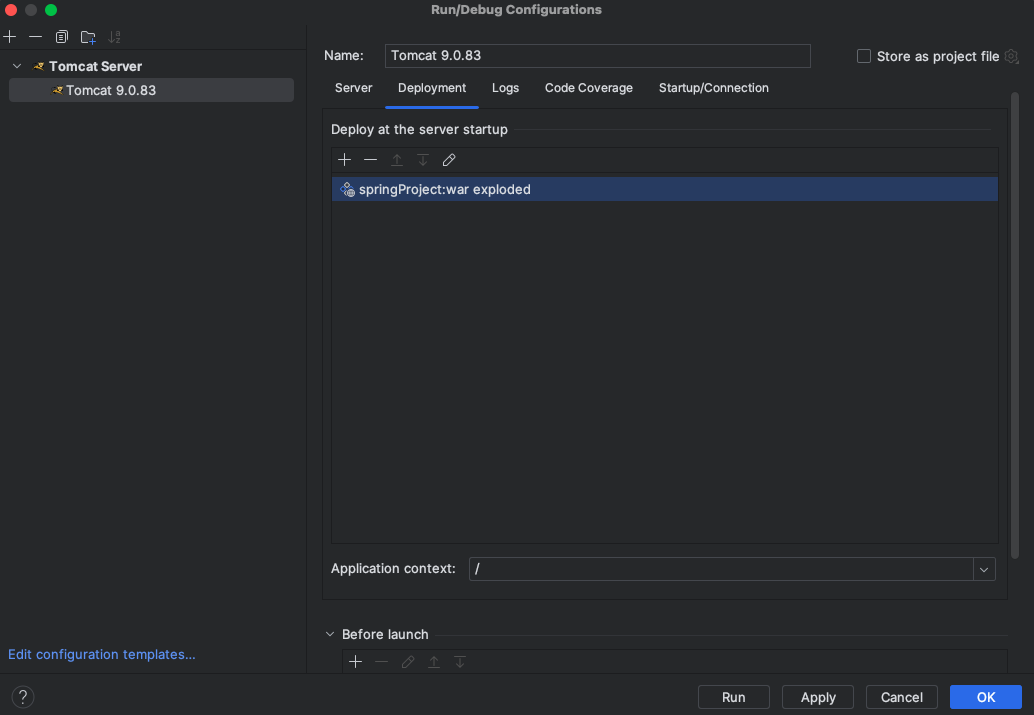Confirm with the OK button
Viewport: 1034px width, 715px height.
click(x=986, y=697)
